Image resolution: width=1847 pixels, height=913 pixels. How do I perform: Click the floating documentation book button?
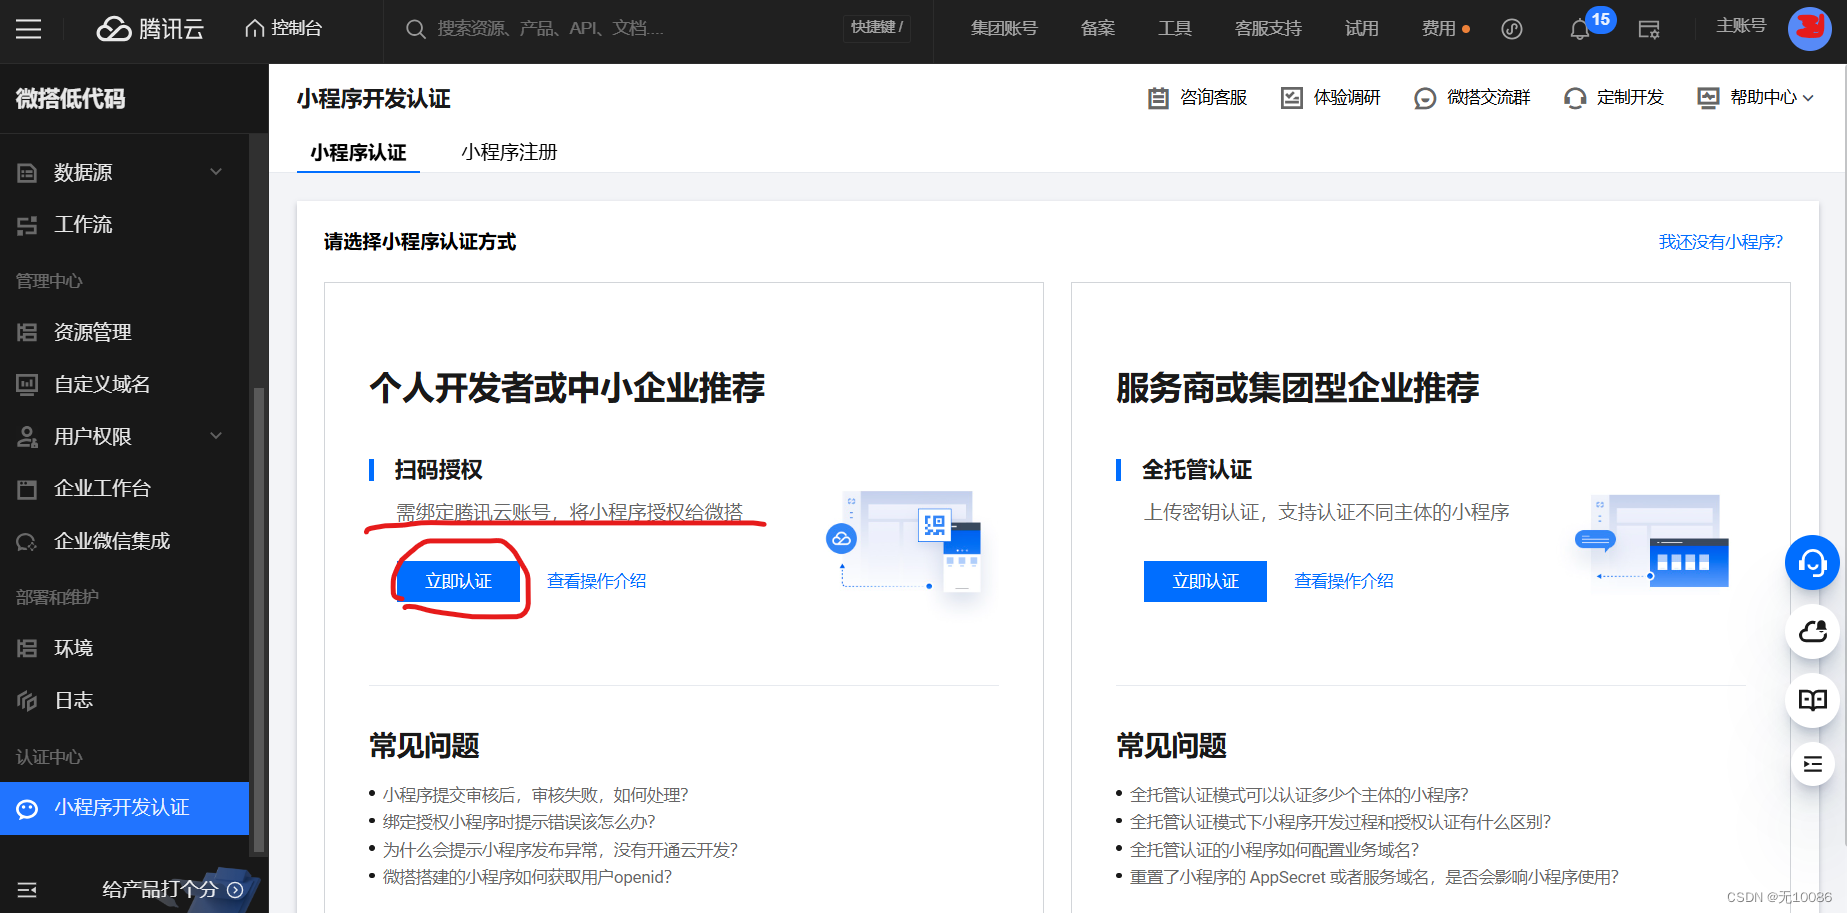[x=1812, y=700]
